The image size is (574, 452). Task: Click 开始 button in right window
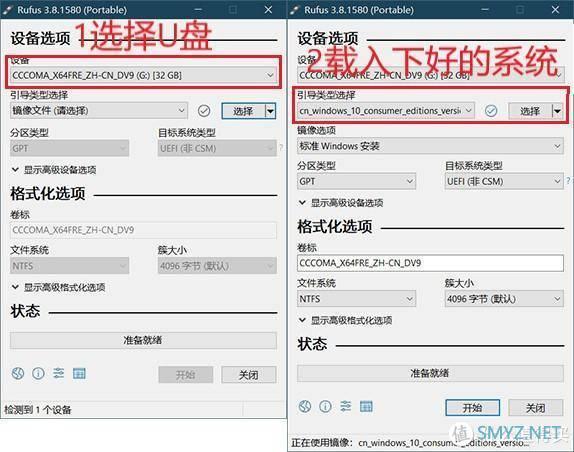coord(473,407)
